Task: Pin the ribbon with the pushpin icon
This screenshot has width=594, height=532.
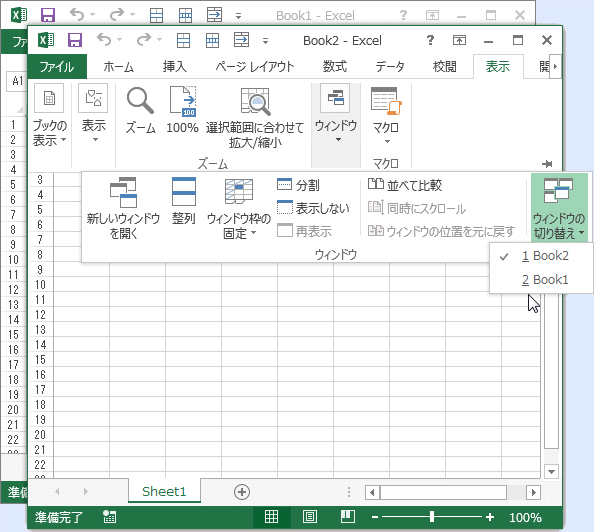Action: (547, 164)
